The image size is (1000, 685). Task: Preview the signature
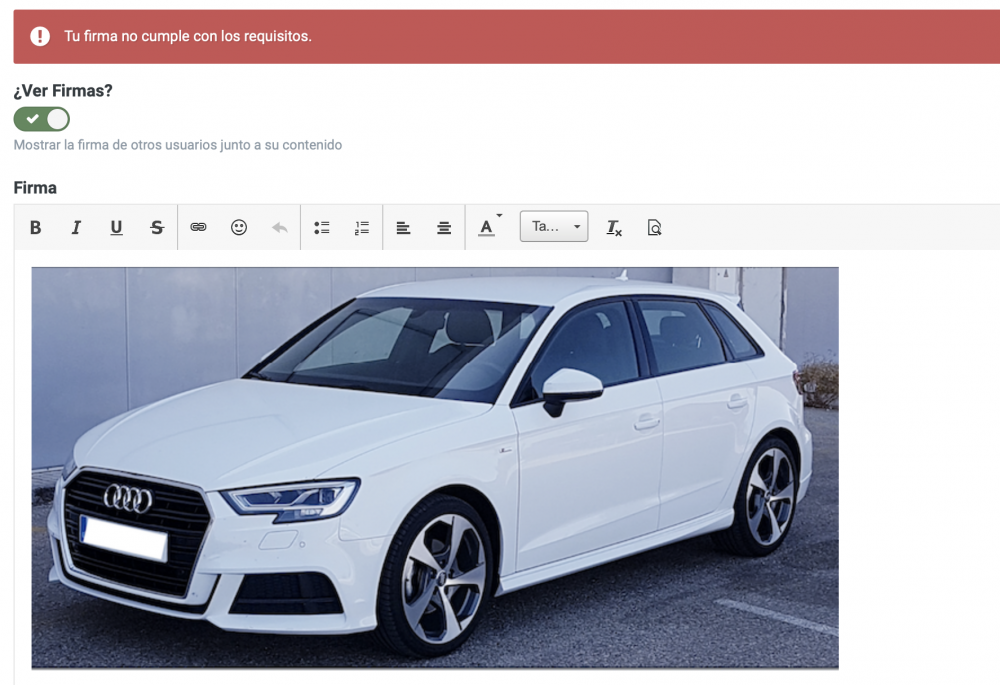click(x=654, y=227)
